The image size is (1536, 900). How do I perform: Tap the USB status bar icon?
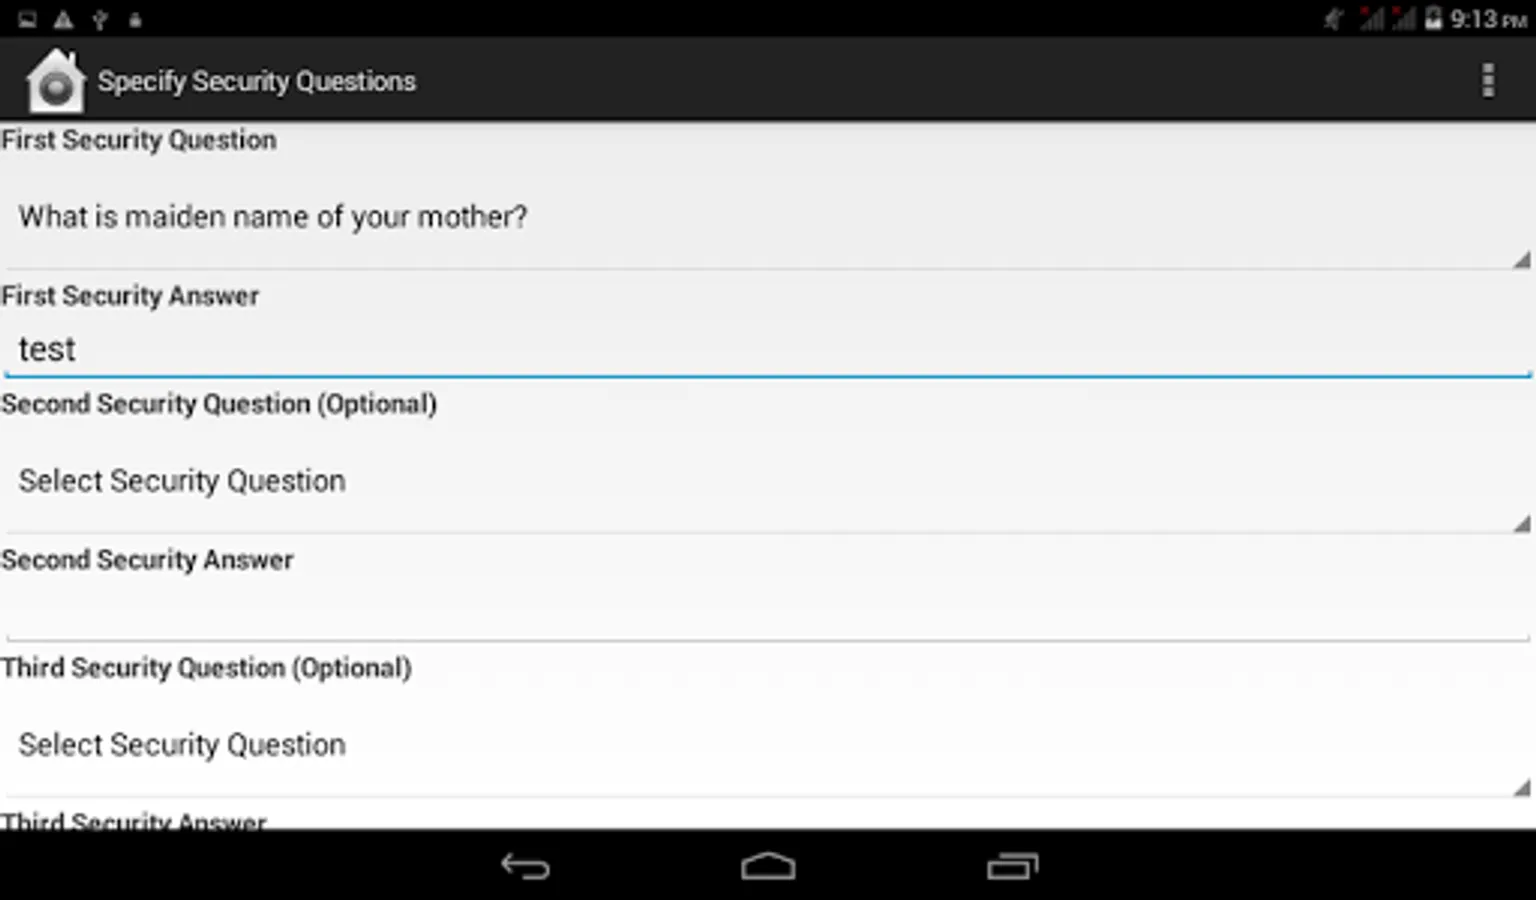[99, 19]
